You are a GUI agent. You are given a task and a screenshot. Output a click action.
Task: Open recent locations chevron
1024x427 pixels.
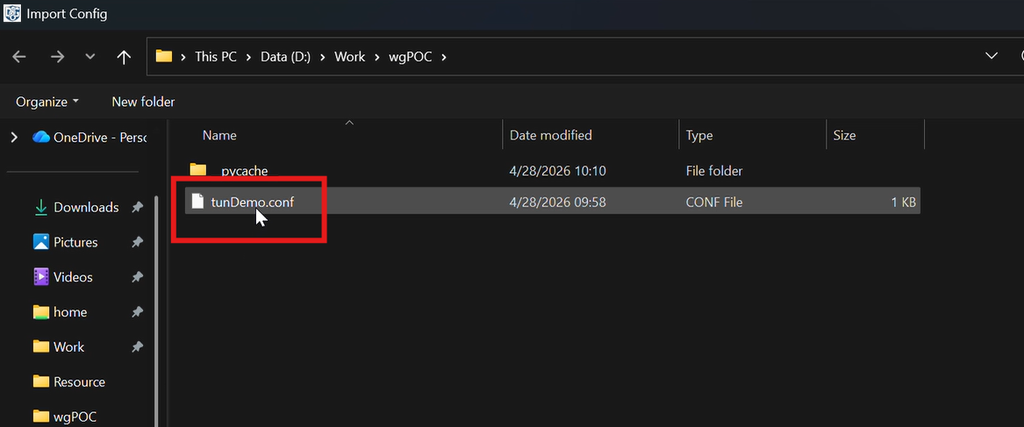tap(91, 57)
